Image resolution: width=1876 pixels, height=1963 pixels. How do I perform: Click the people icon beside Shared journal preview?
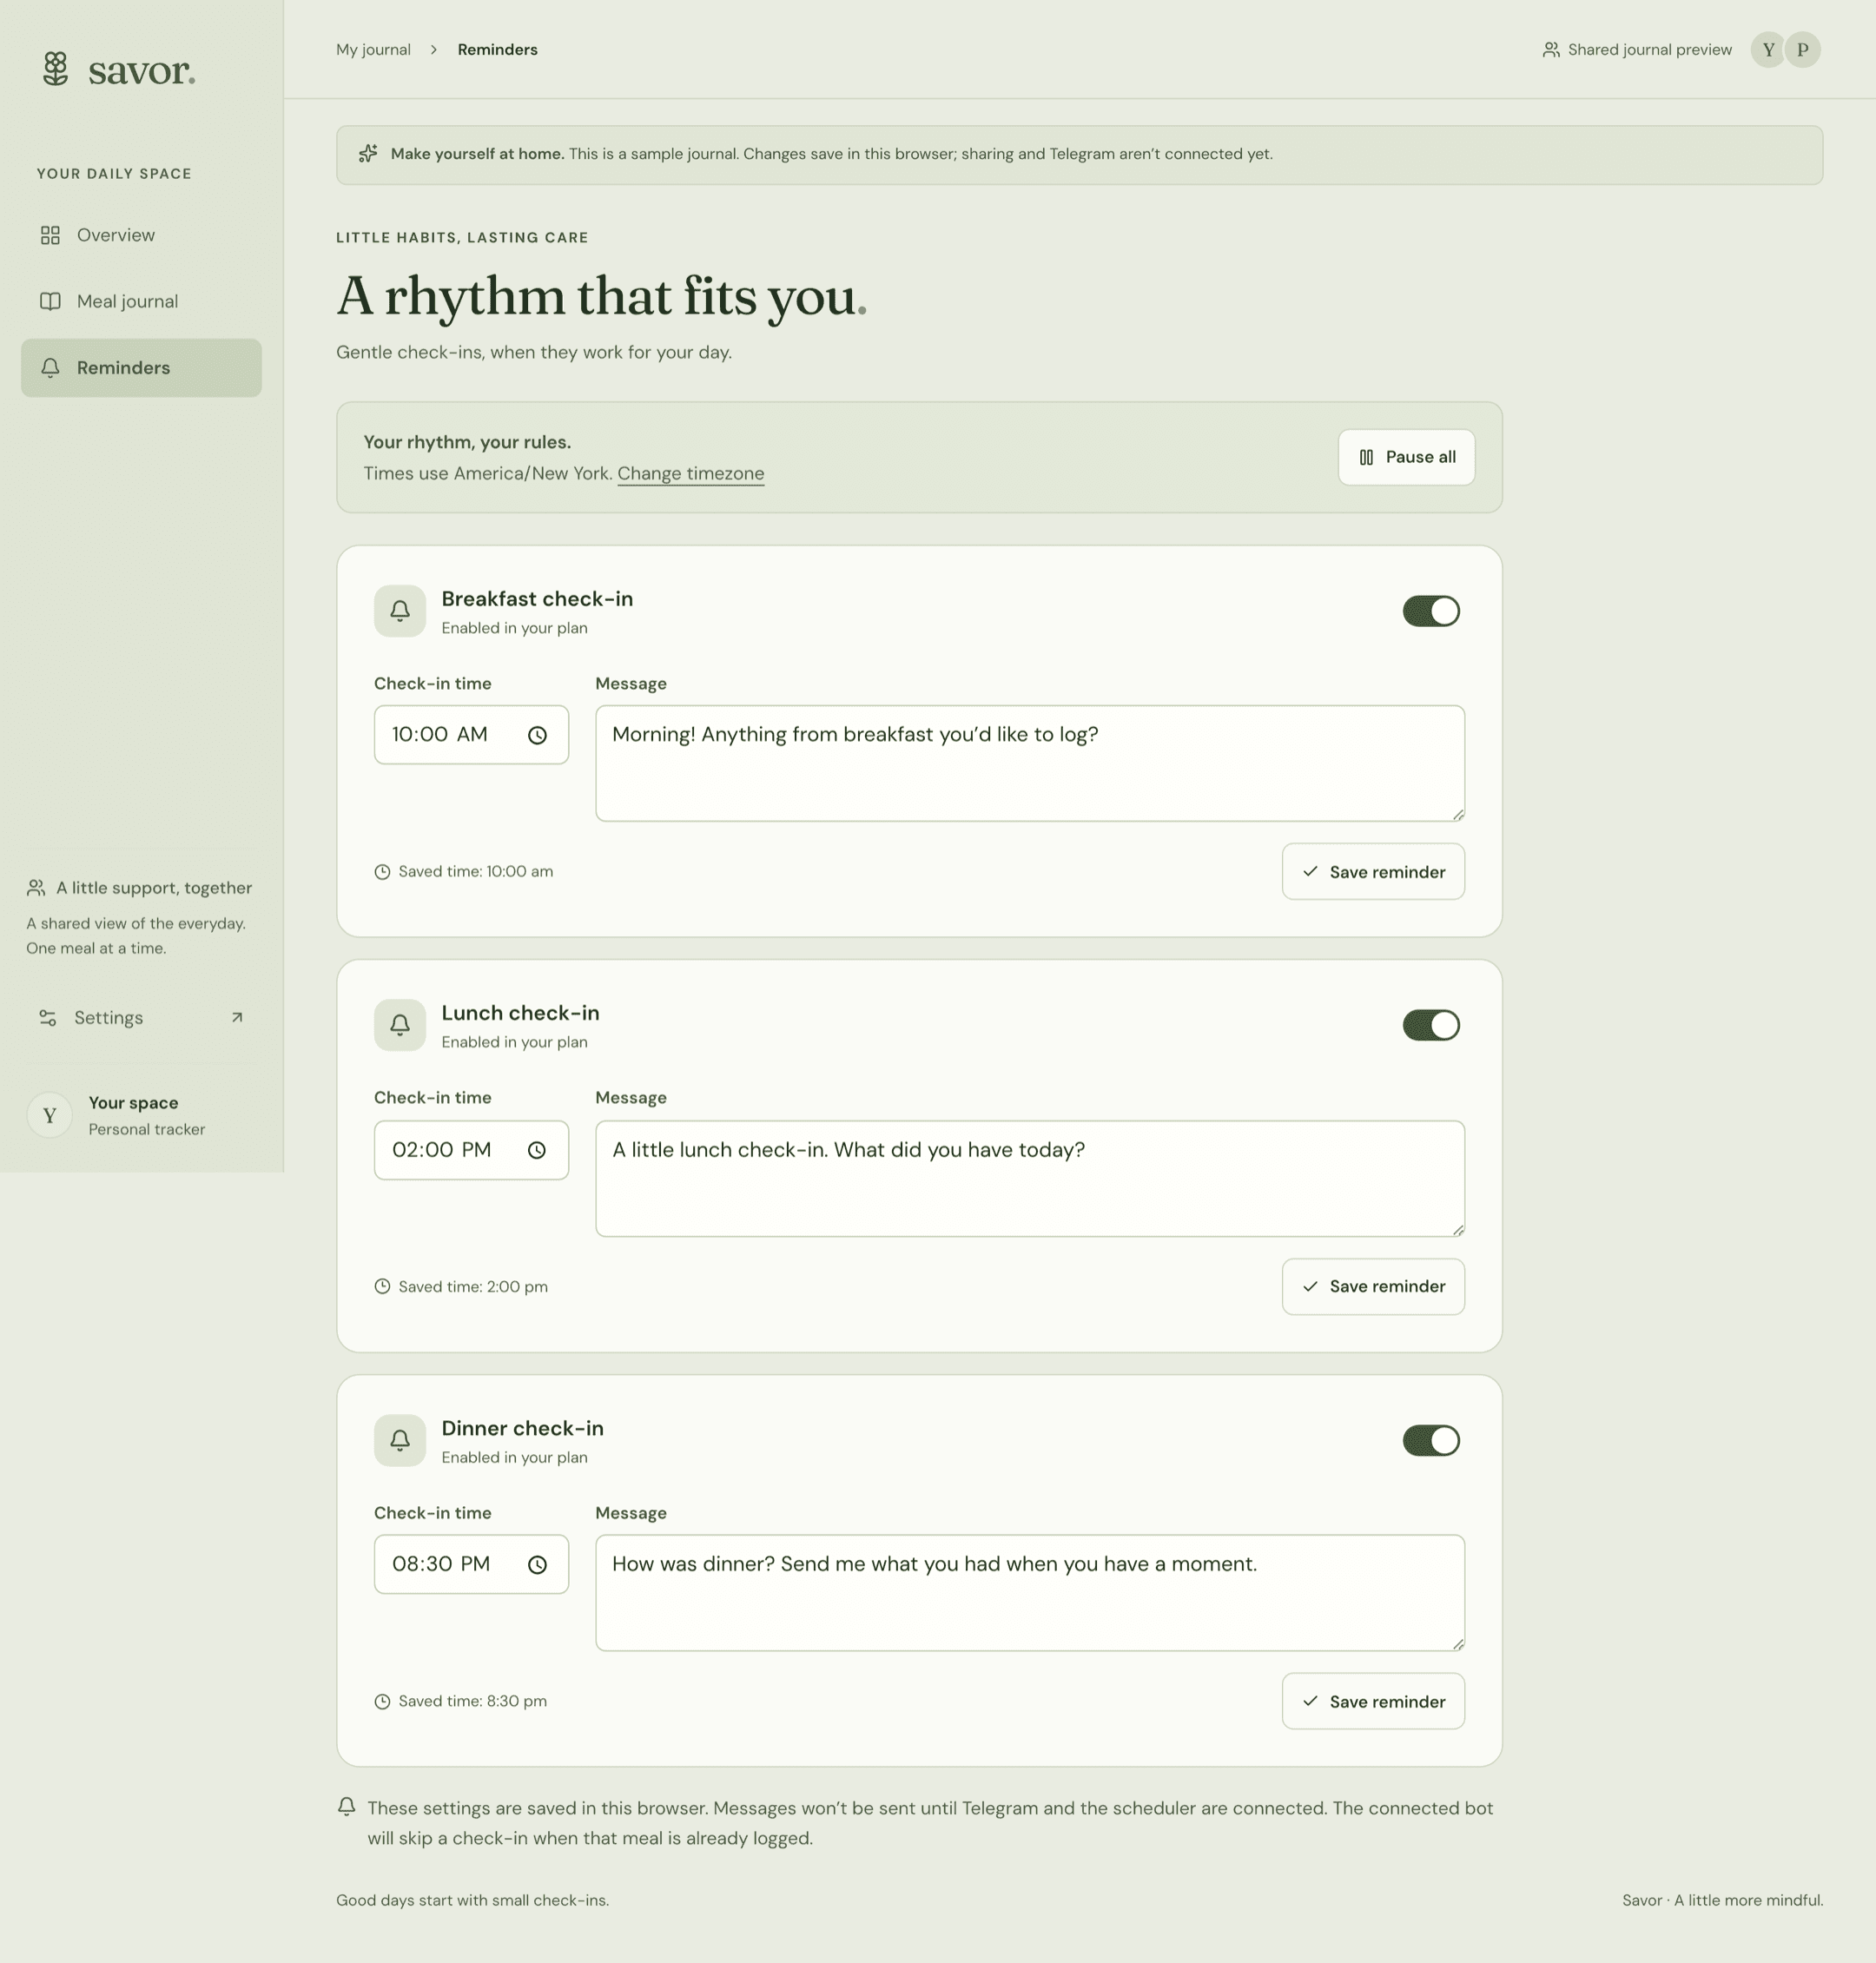(x=1551, y=50)
